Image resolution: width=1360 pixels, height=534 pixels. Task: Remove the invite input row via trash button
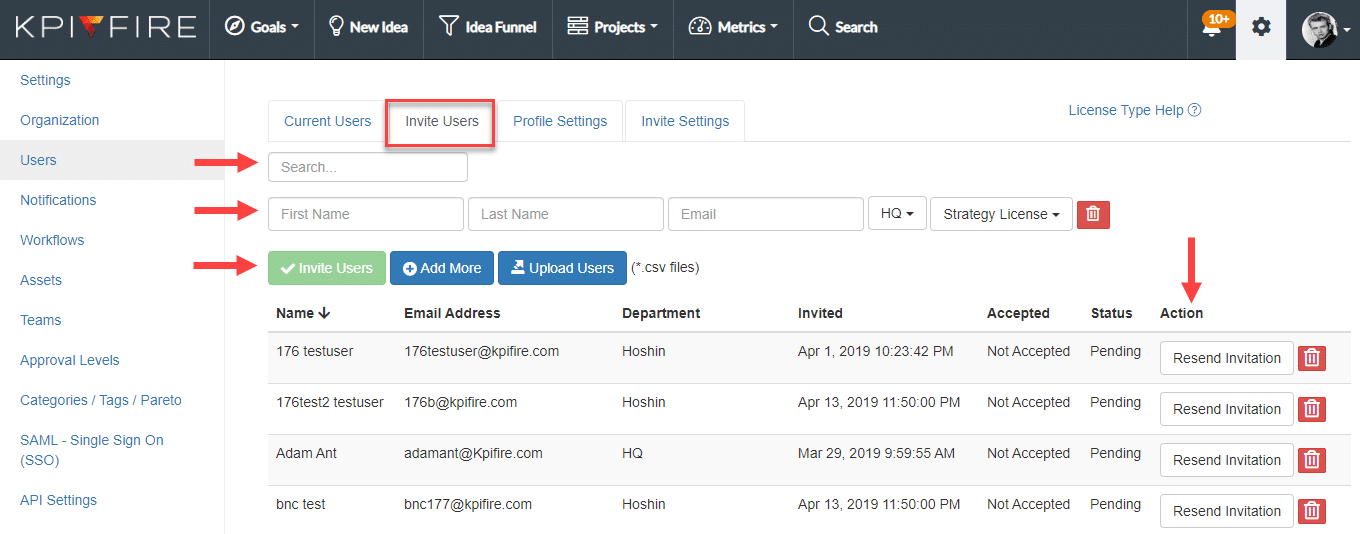pyautogui.click(x=1093, y=214)
